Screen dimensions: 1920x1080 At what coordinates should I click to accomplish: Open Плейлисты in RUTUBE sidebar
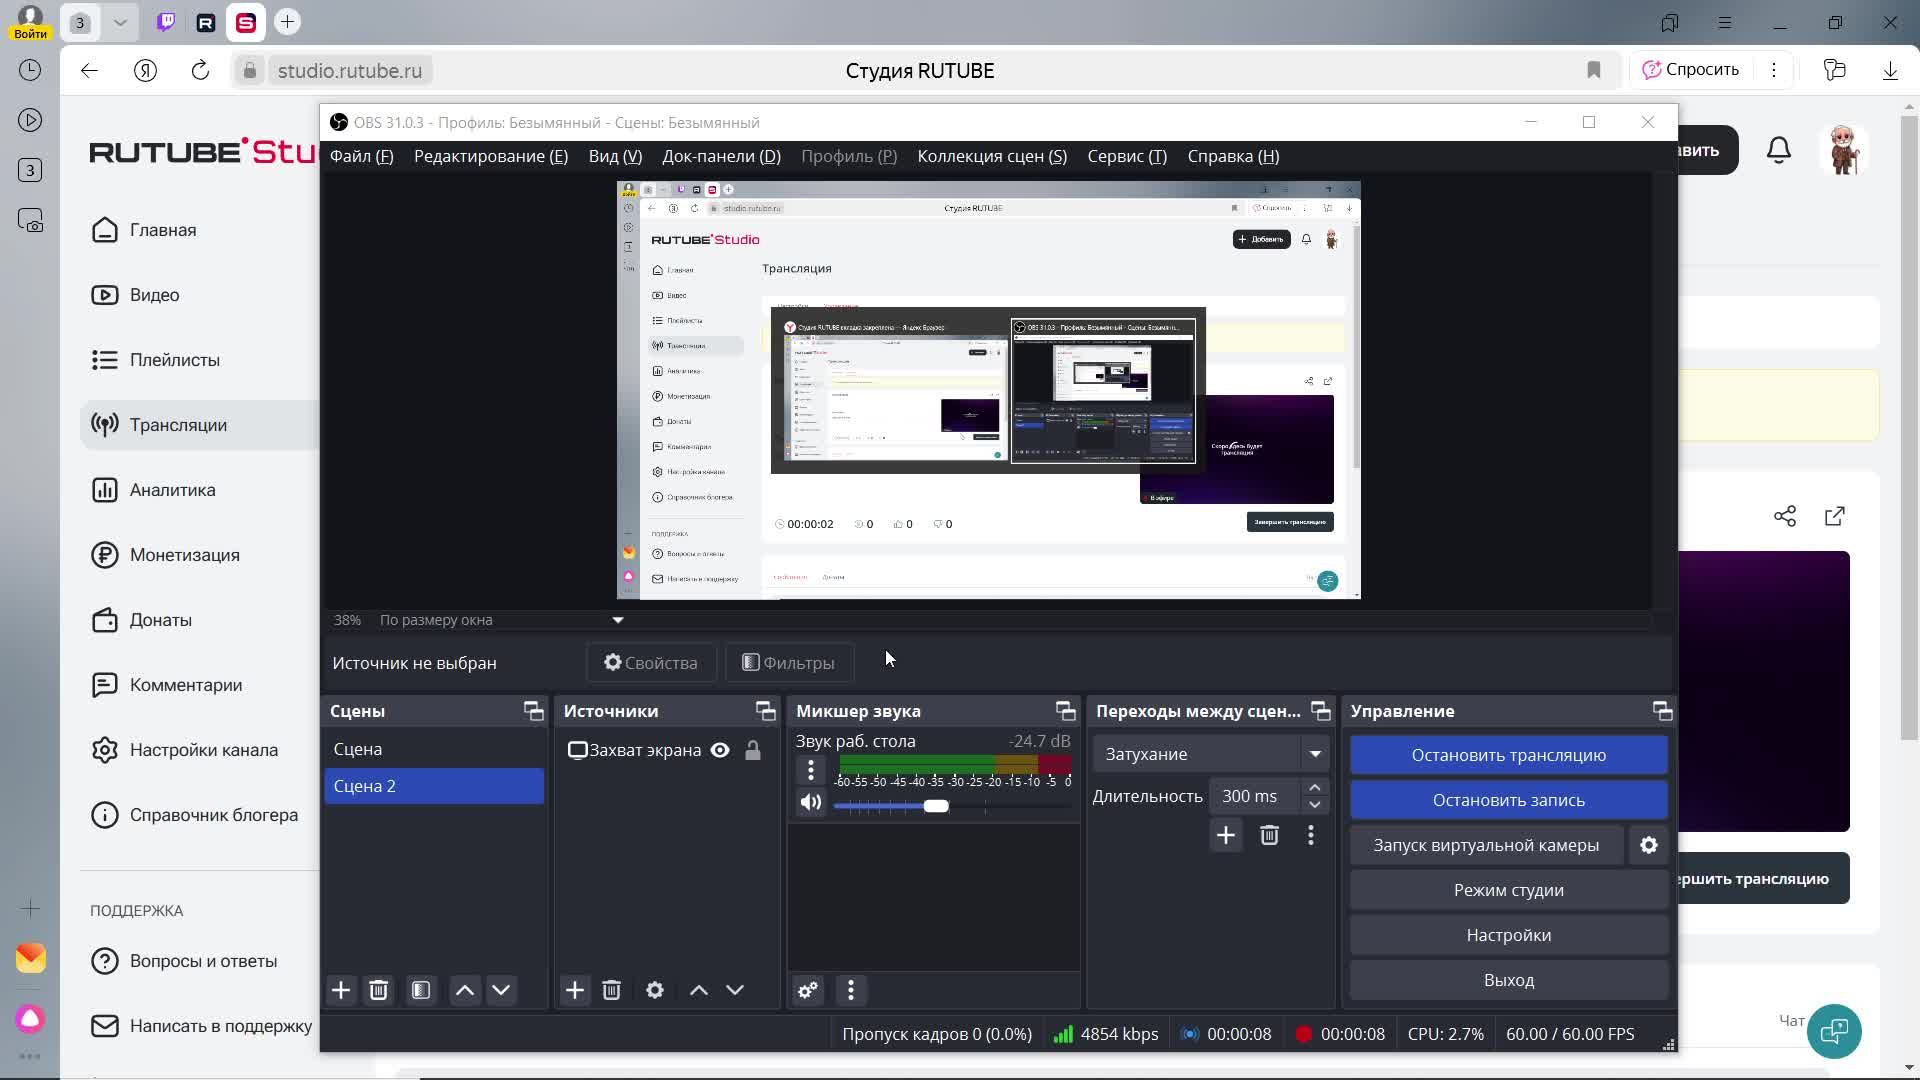coord(175,360)
